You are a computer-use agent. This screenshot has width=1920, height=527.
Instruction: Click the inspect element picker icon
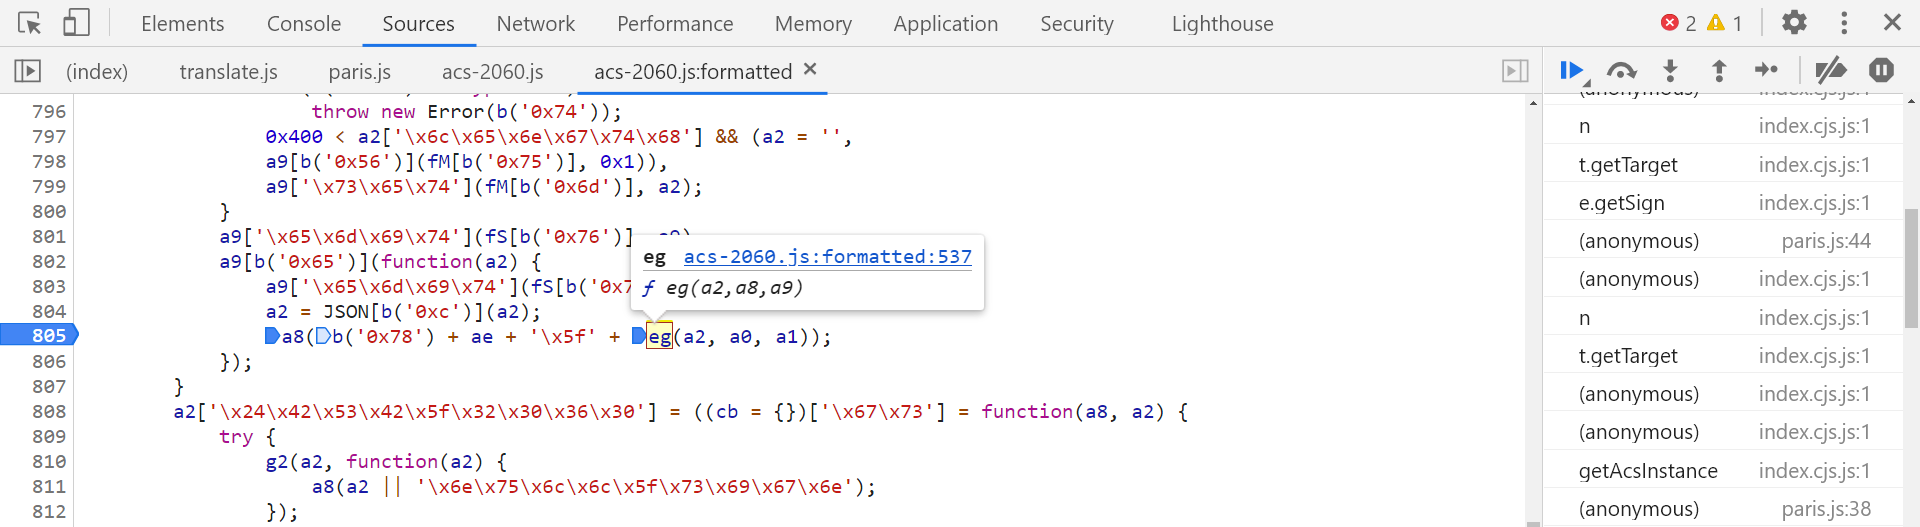click(x=30, y=23)
